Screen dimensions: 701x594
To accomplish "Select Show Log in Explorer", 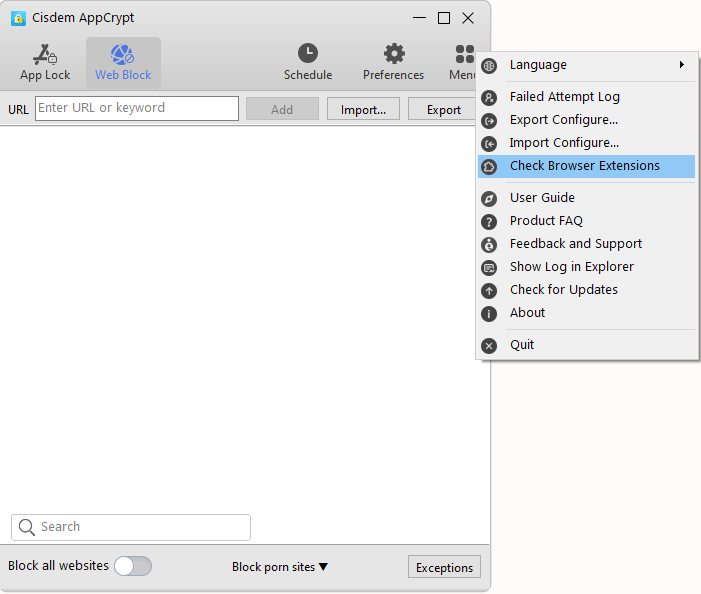I will [571, 267].
